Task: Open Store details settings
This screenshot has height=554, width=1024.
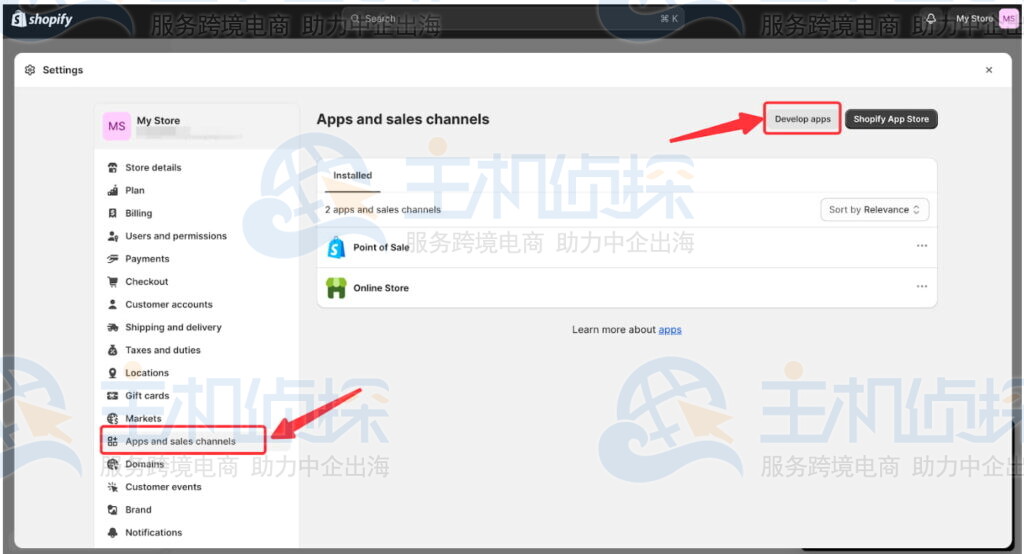Action: (x=153, y=167)
